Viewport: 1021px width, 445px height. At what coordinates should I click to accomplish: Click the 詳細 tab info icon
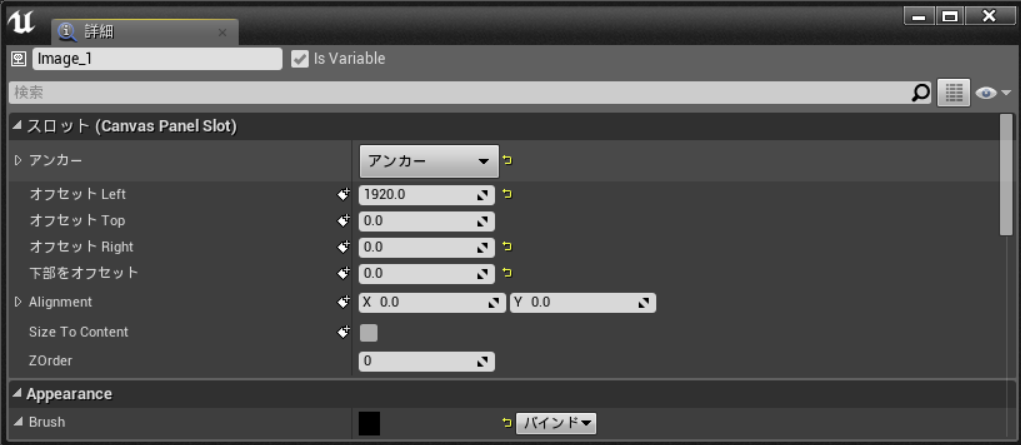(x=68, y=31)
